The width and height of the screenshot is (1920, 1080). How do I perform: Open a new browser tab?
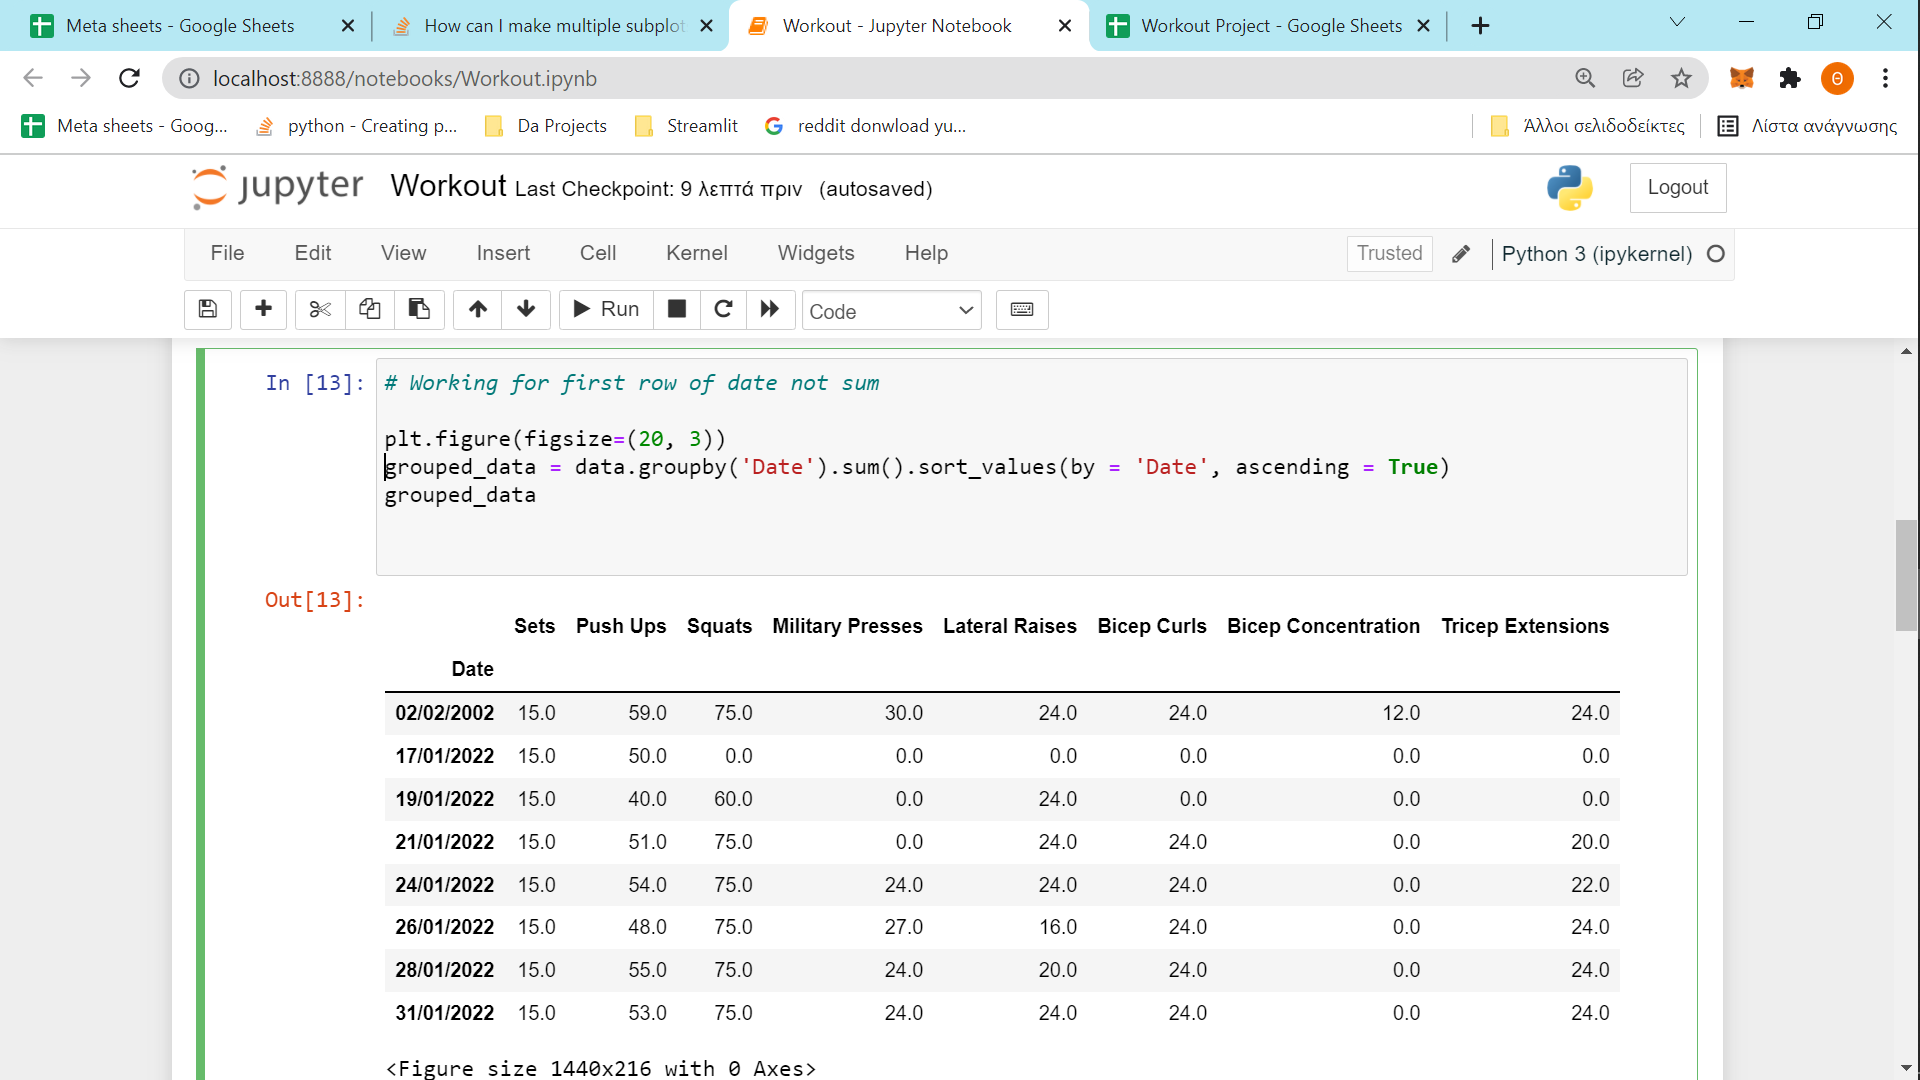(1481, 26)
